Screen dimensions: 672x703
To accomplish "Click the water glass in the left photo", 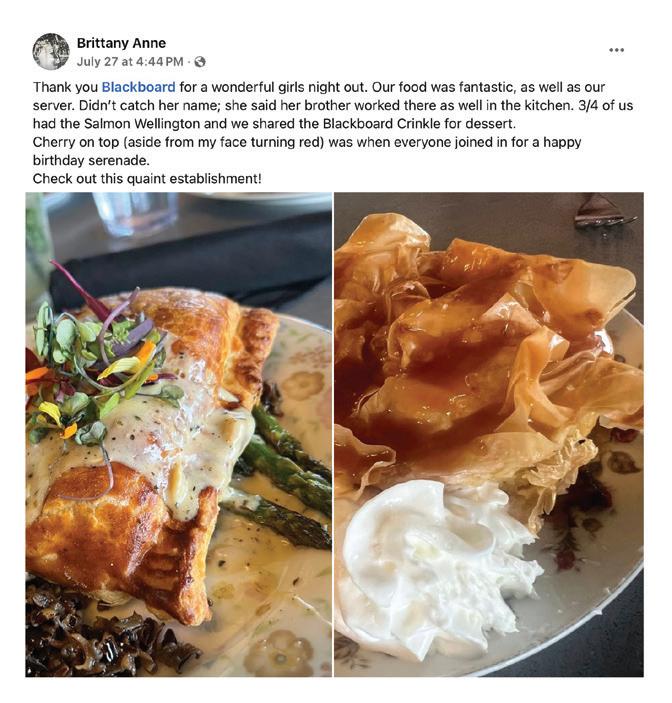I will (134, 213).
